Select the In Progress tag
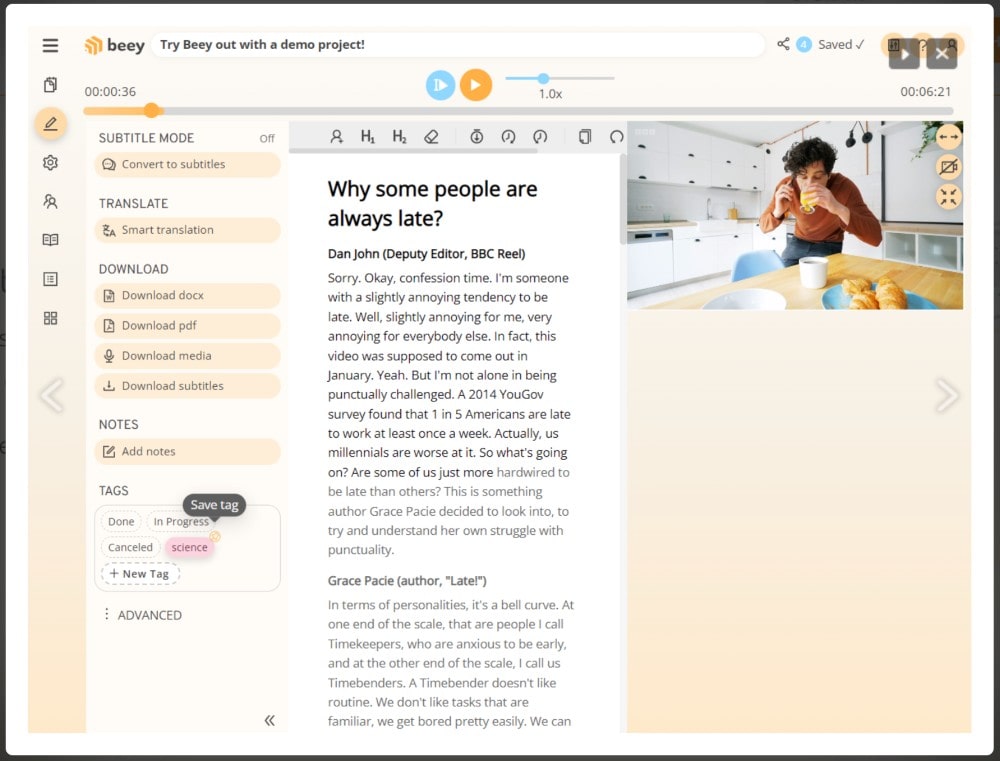Screen dimensions: 1000x761 pos(181,521)
